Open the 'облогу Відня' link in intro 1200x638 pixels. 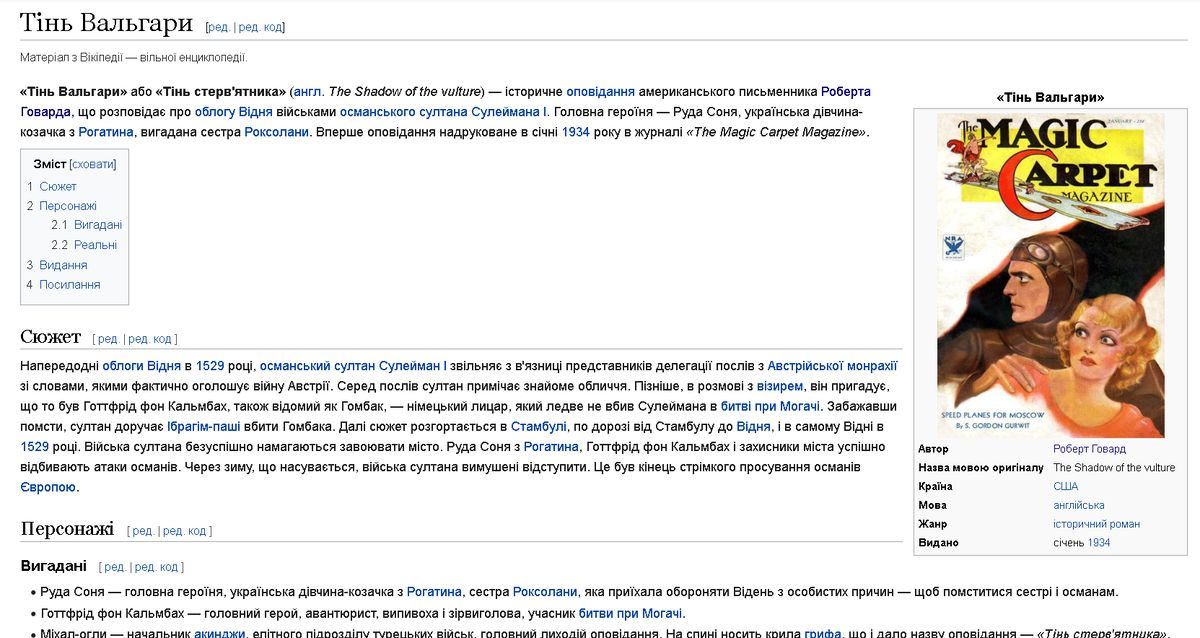pyautogui.click(x=233, y=111)
